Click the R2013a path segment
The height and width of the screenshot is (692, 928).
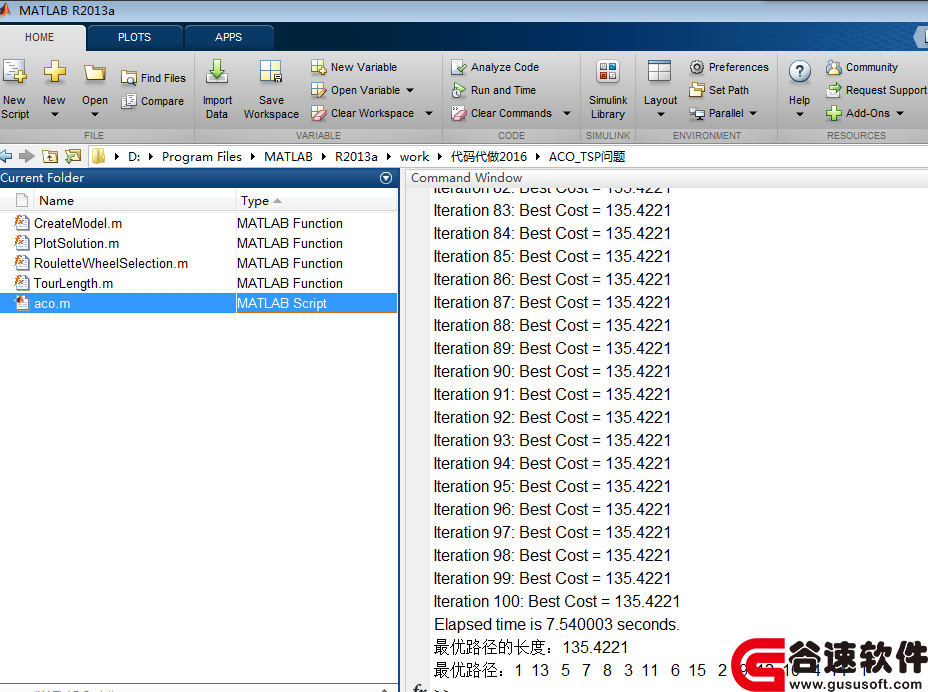pos(356,157)
